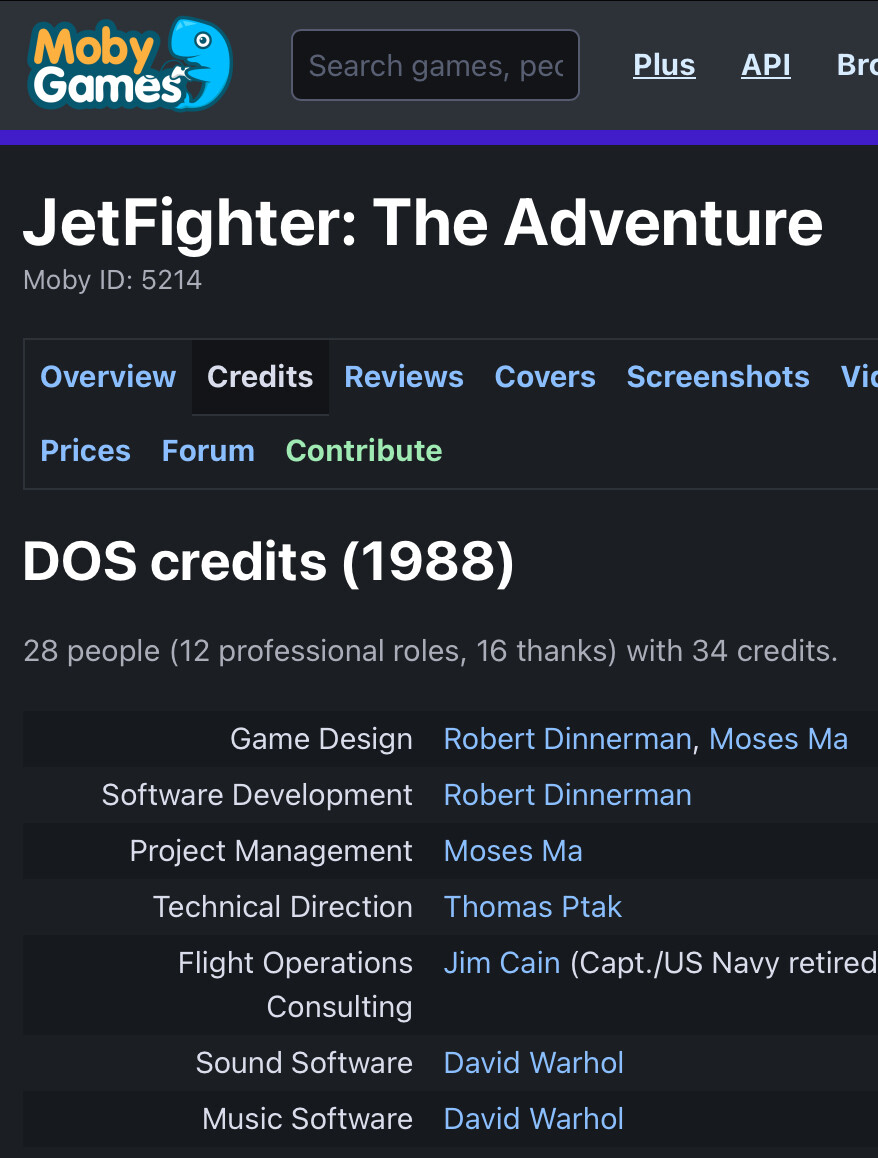This screenshot has height=1158, width=878.
Task: Focus the Search games input field
Action: (x=436, y=65)
